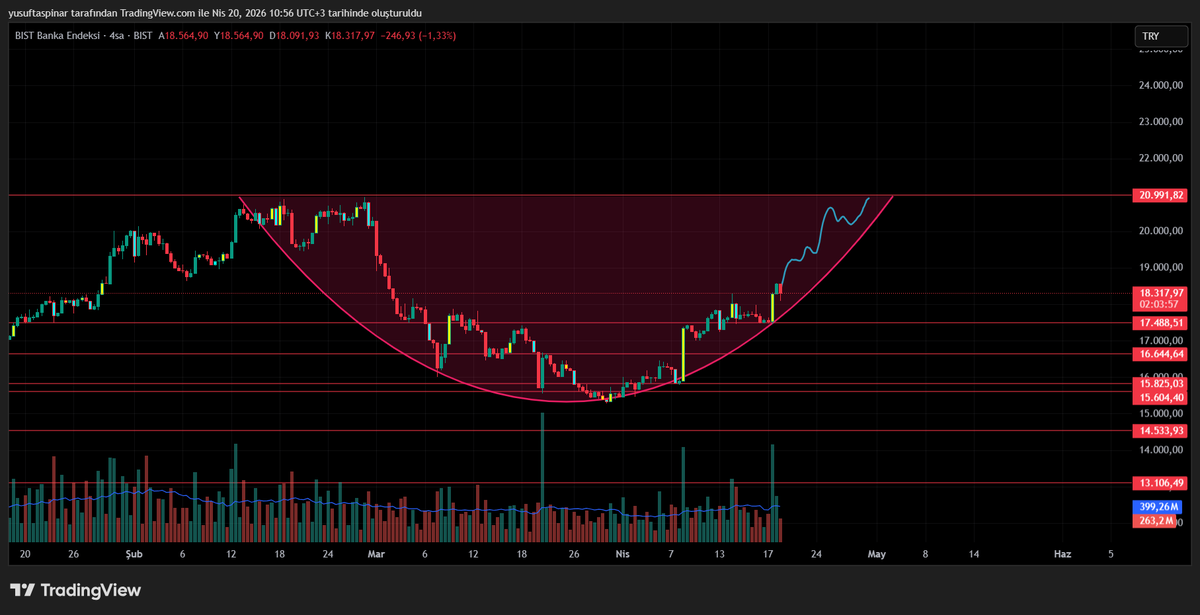This screenshot has width=1200, height=615.
Task: Open the TRY currency selector
Action: pyautogui.click(x=1160, y=37)
